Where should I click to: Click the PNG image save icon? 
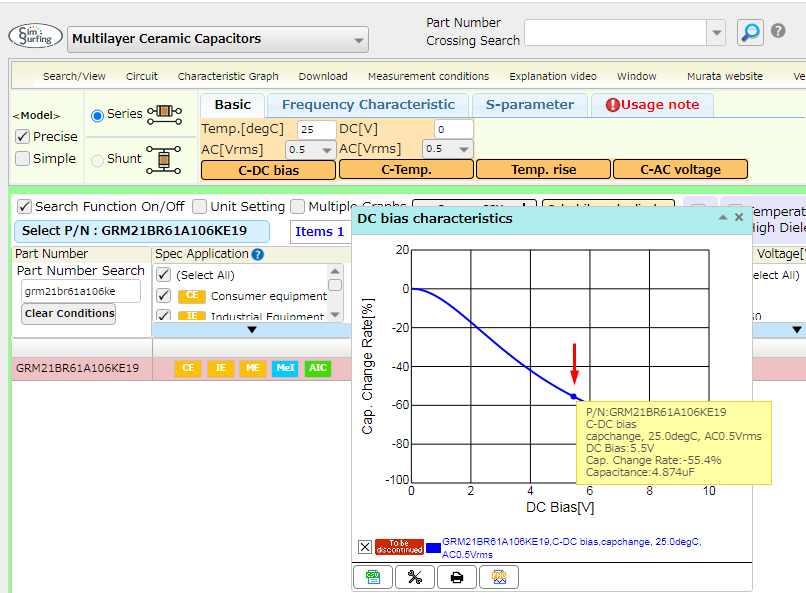499,577
